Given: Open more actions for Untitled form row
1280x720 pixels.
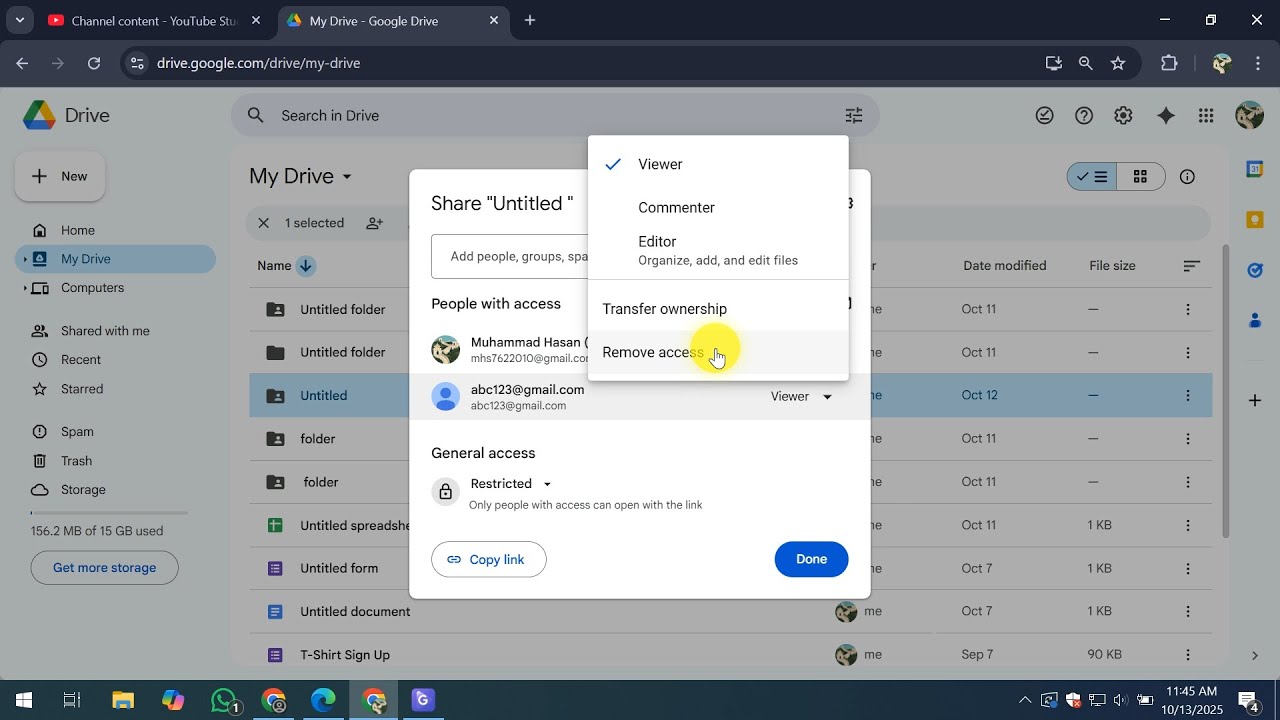Looking at the screenshot, I should [x=1188, y=568].
